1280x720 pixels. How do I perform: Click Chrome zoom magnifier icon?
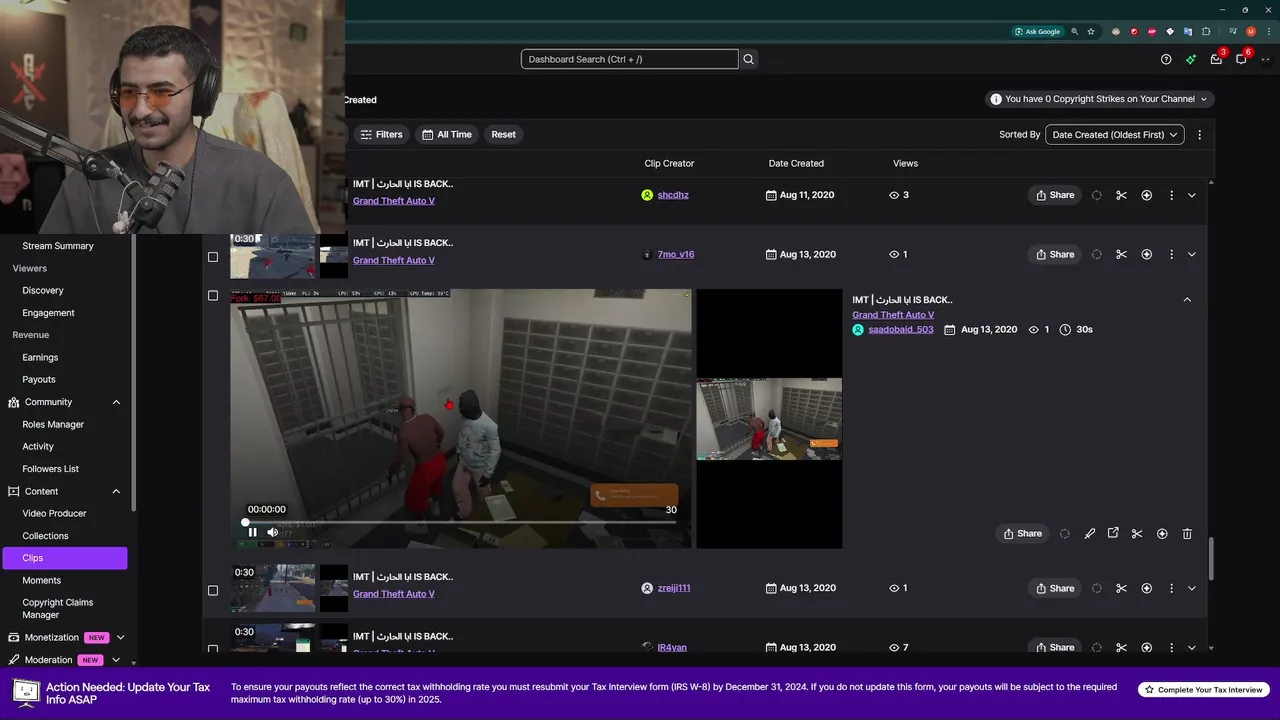click(x=1075, y=31)
